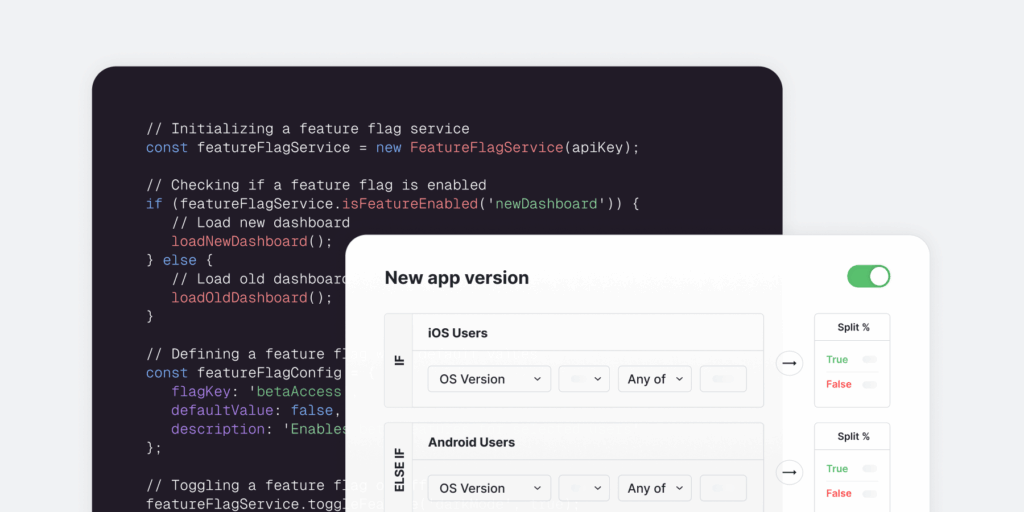This screenshot has width=1024, height=512.
Task: Open the blank operator dropdown in iOS Users rule
Action: (584, 379)
